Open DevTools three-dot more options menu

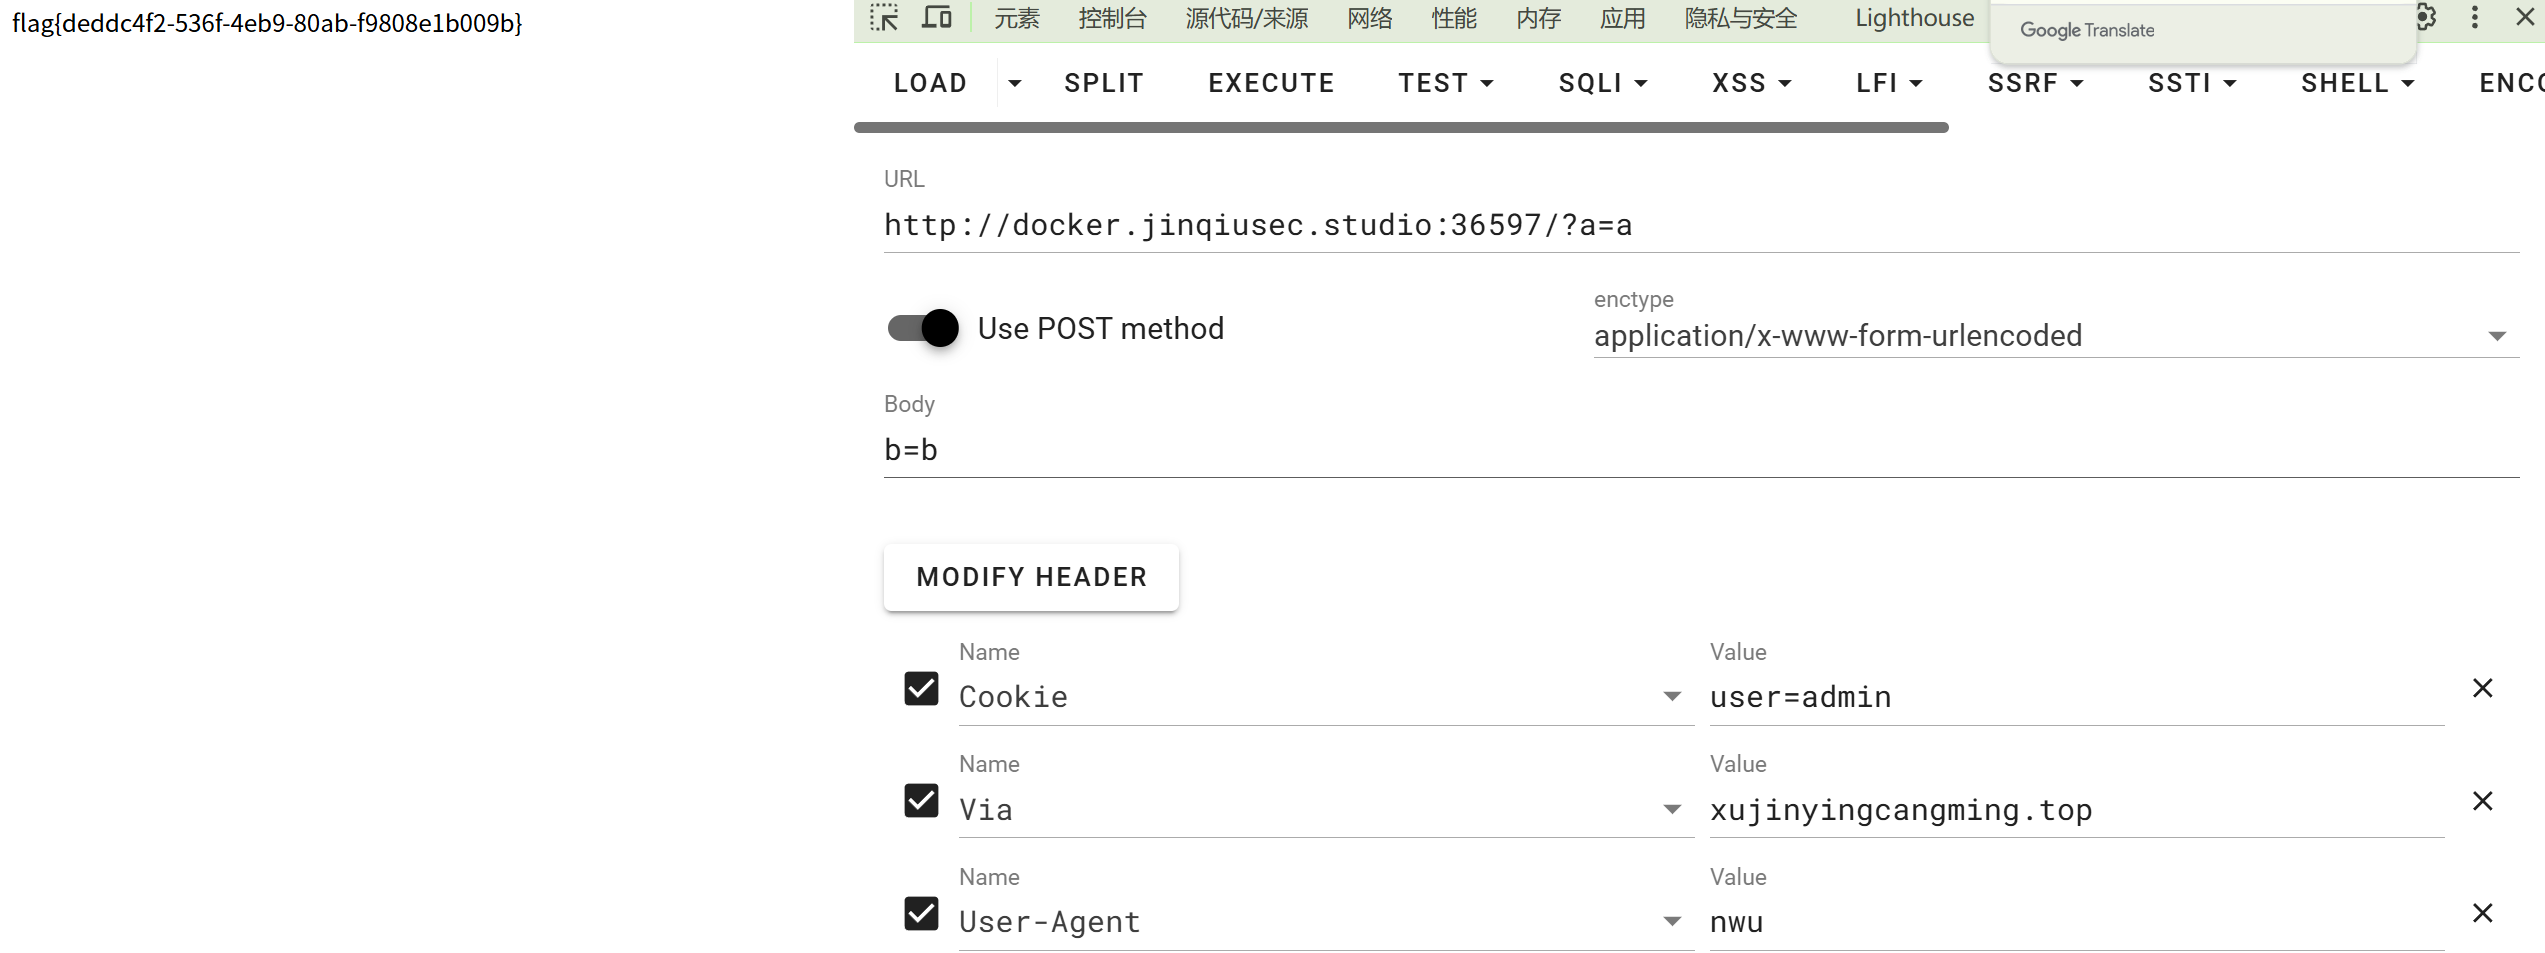click(x=2475, y=18)
